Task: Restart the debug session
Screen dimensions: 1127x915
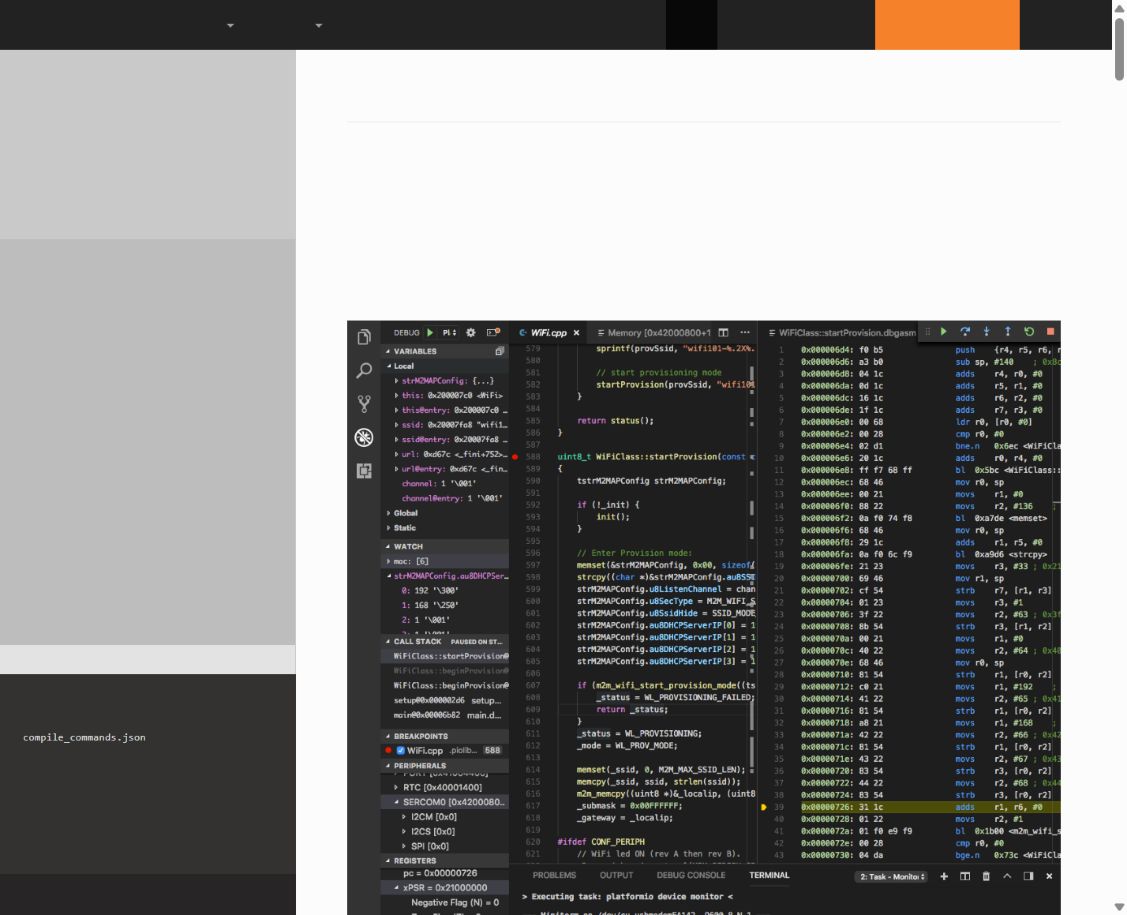Action: click(x=1029, y=331)
